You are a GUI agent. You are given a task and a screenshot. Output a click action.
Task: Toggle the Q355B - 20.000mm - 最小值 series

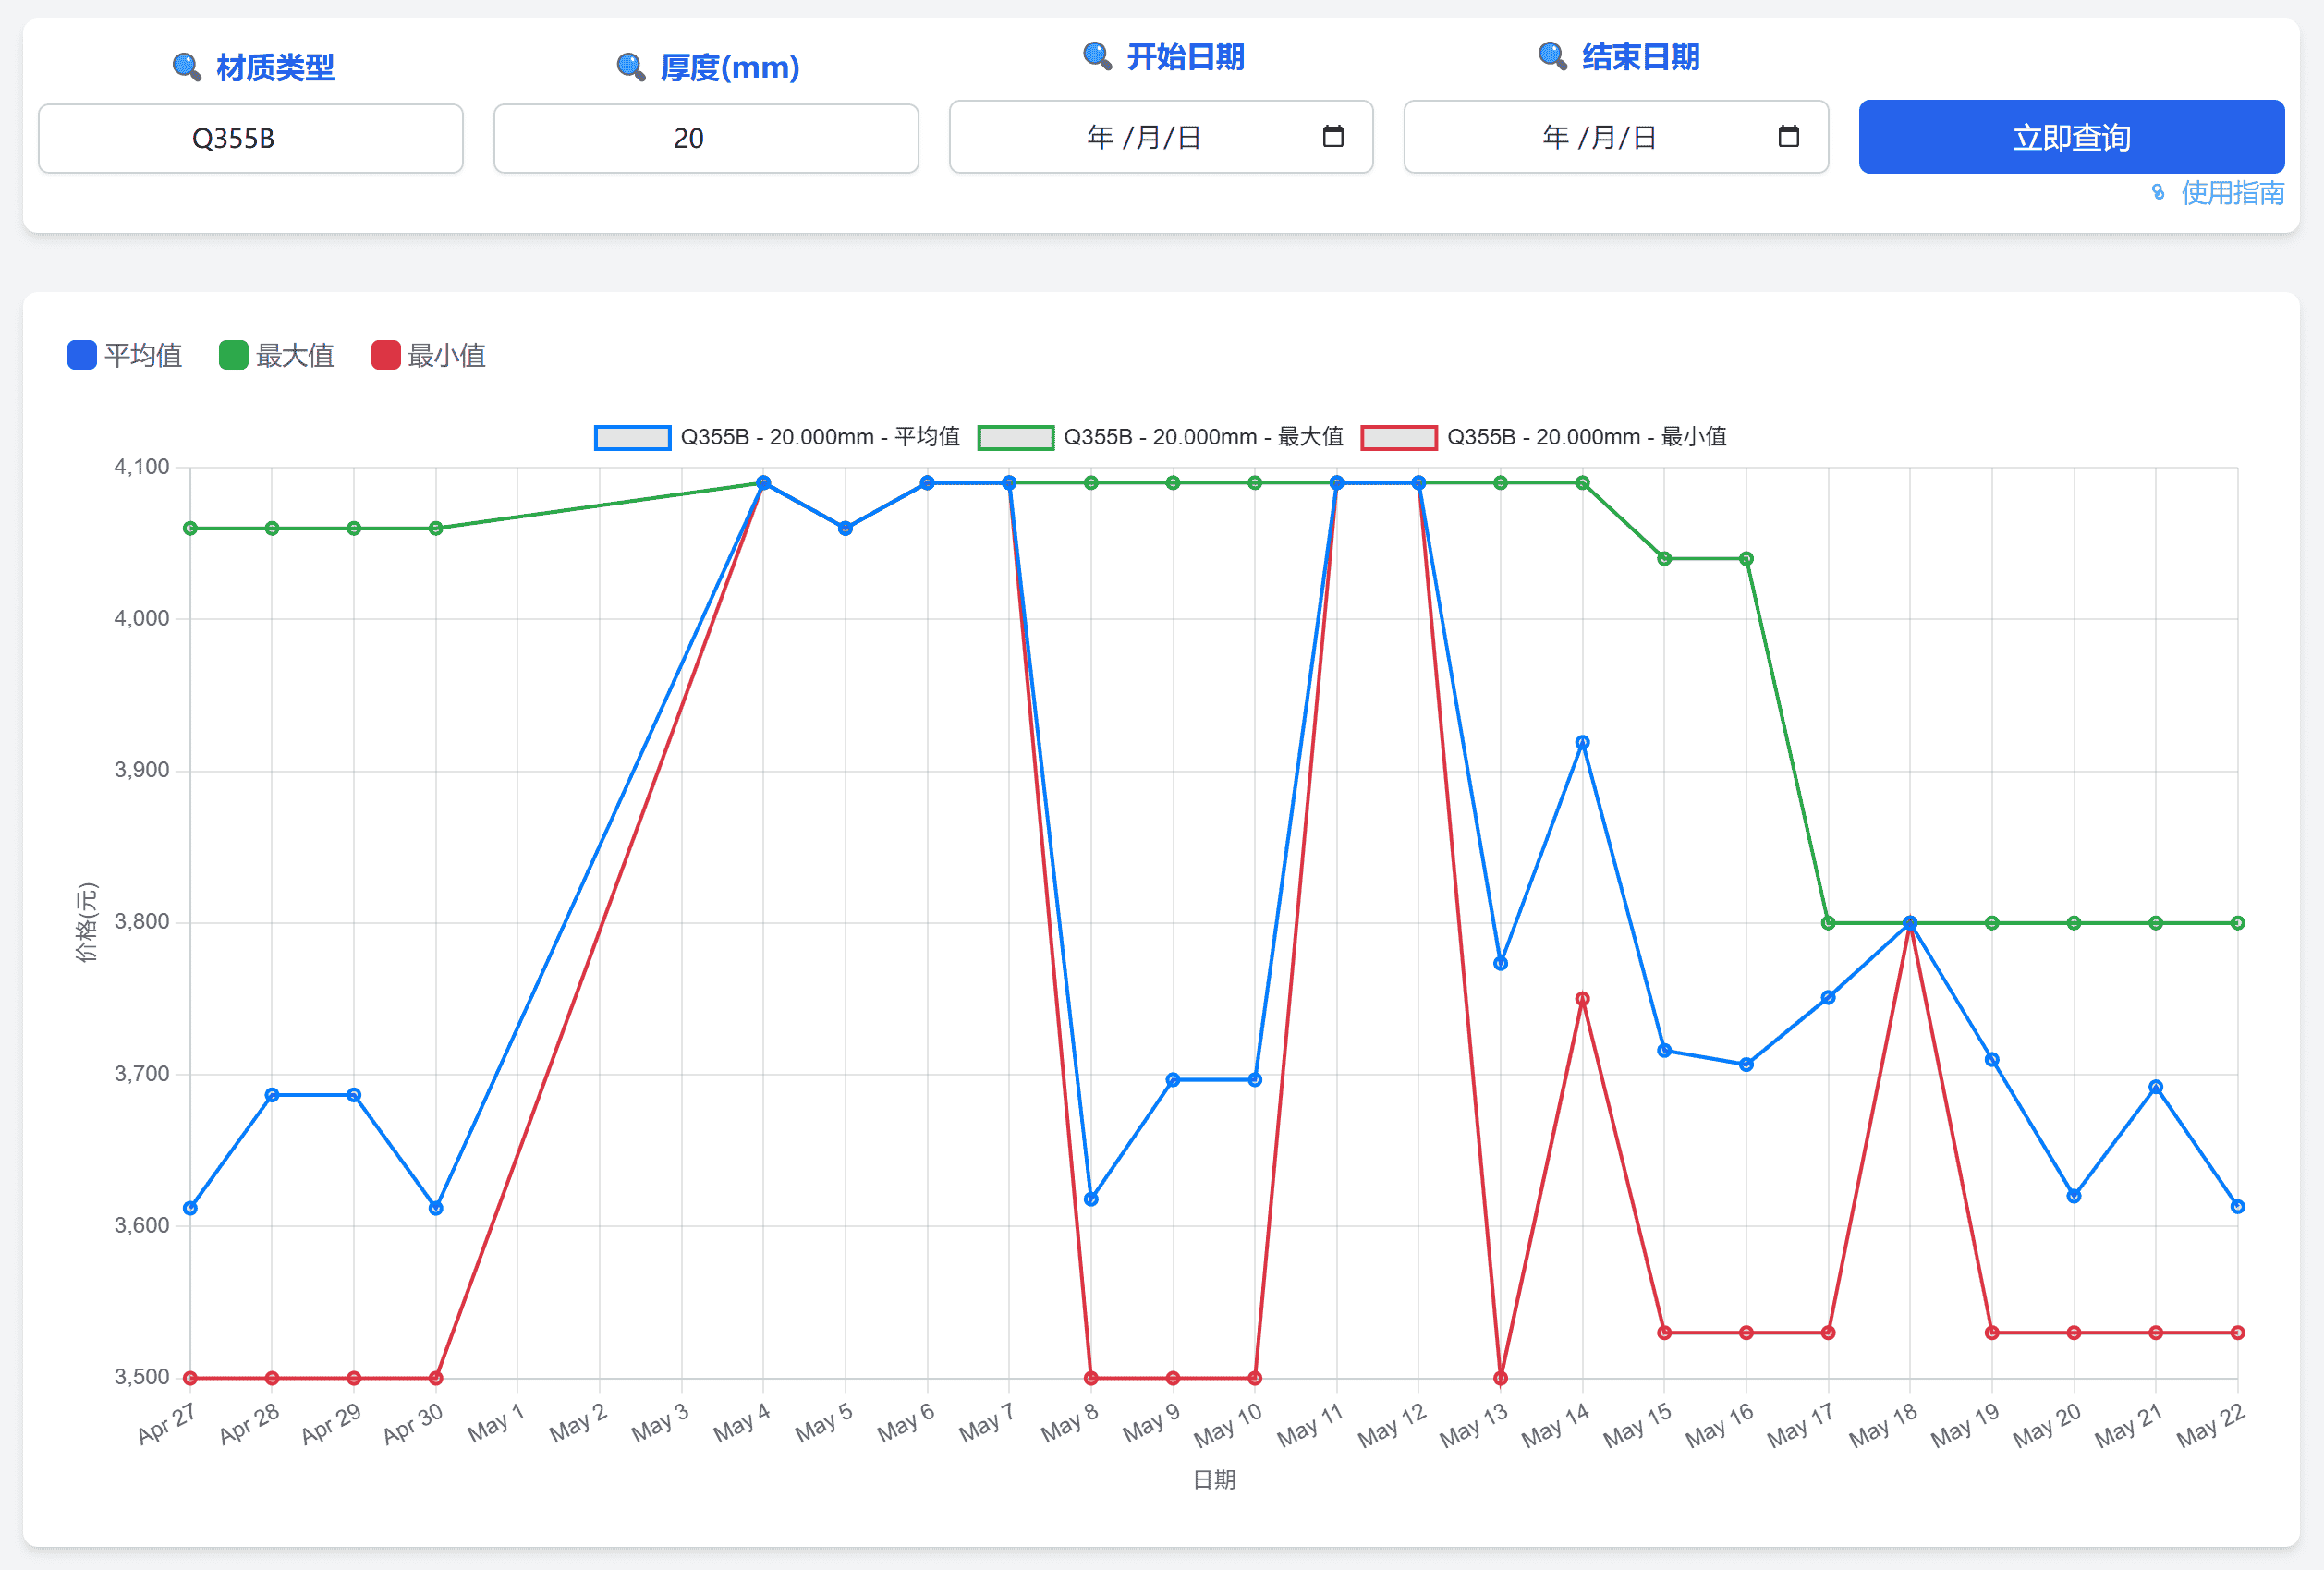[1544, 437]
